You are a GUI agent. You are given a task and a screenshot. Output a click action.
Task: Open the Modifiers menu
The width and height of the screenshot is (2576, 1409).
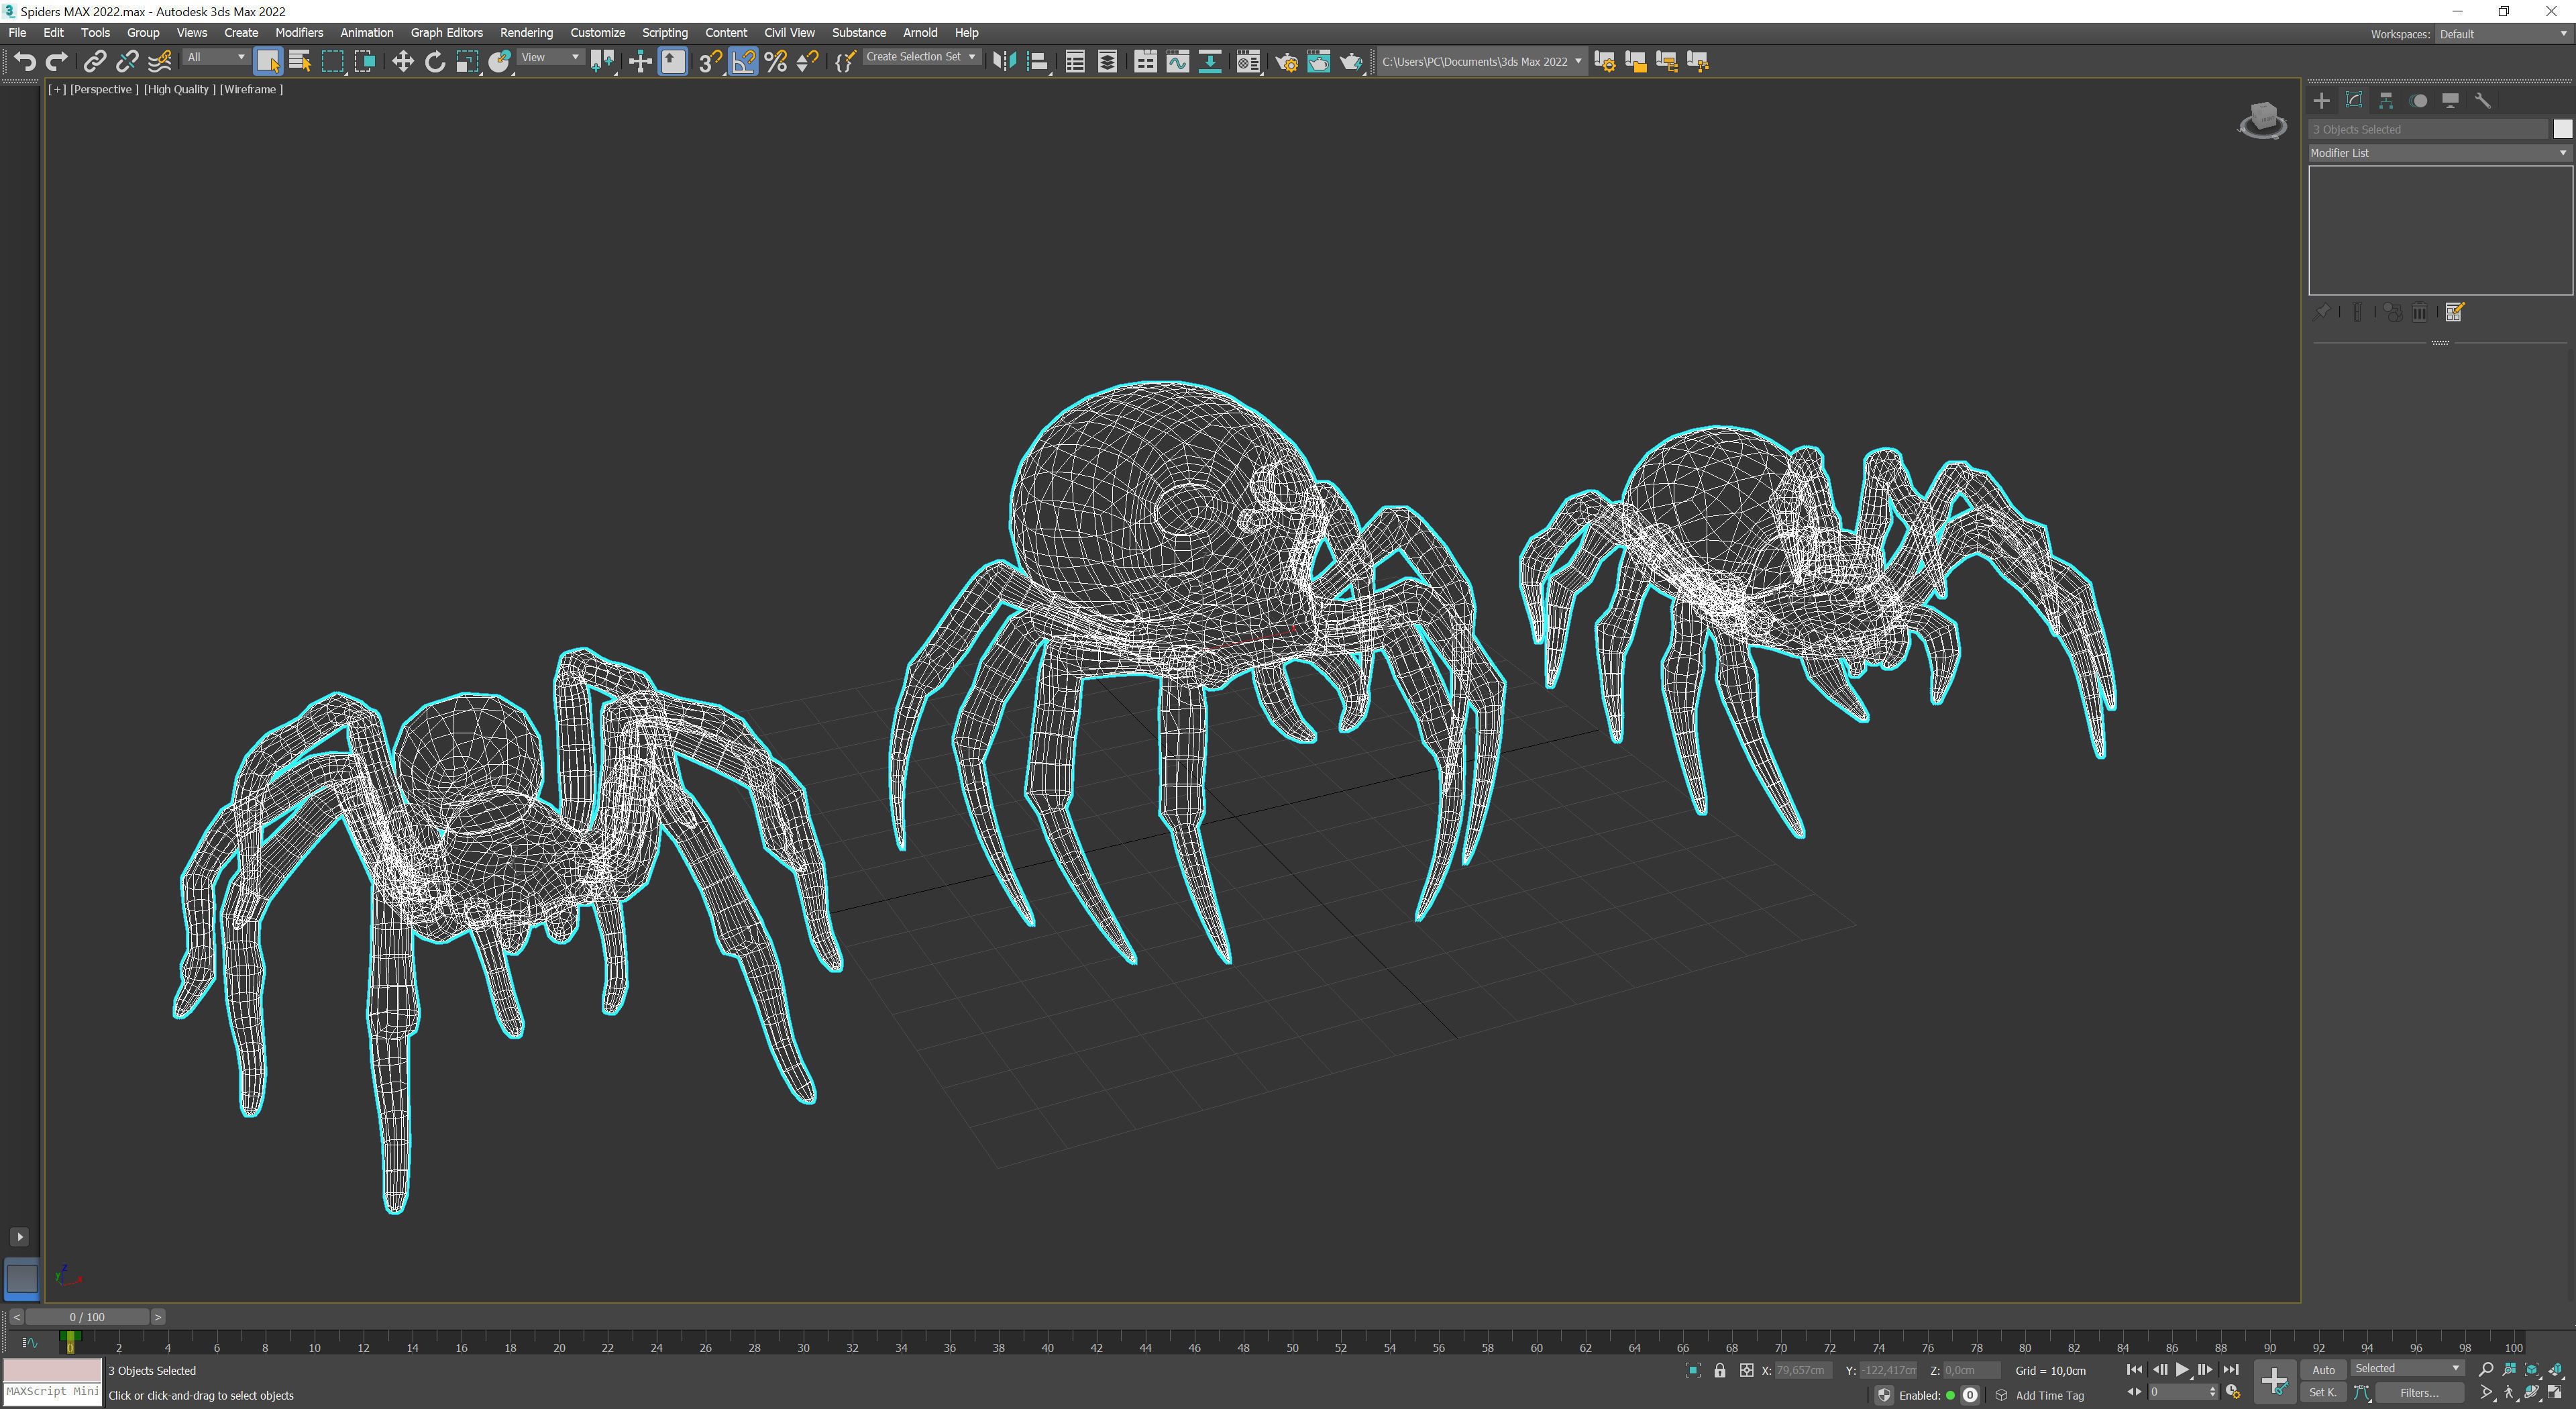[299, 33]
